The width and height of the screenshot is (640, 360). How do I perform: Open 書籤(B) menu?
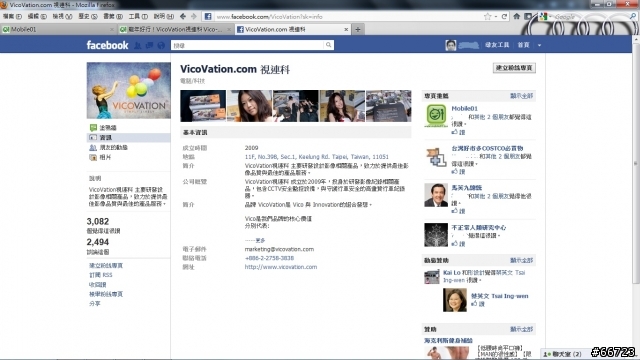click(113, 16)
